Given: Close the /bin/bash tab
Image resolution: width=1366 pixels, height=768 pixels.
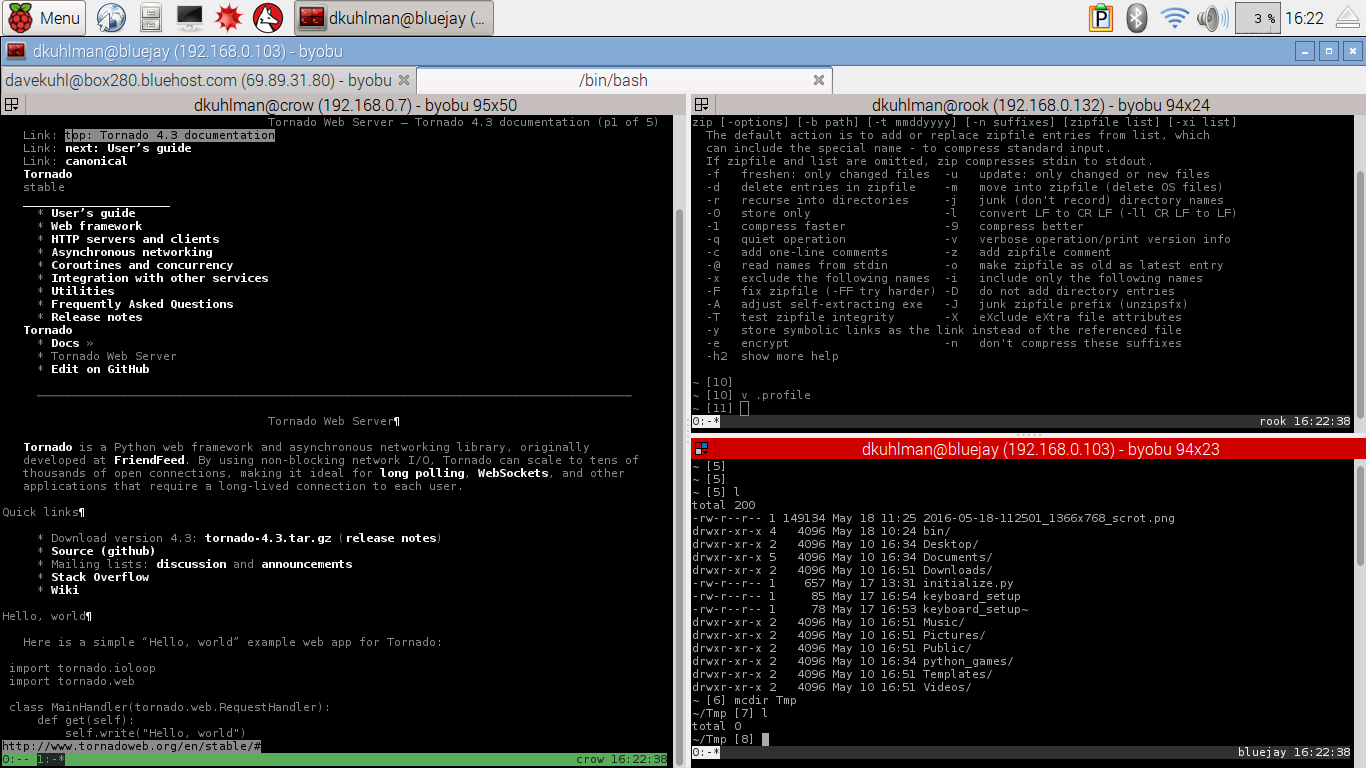Looking at the screenshot, I should coord(819,80).
